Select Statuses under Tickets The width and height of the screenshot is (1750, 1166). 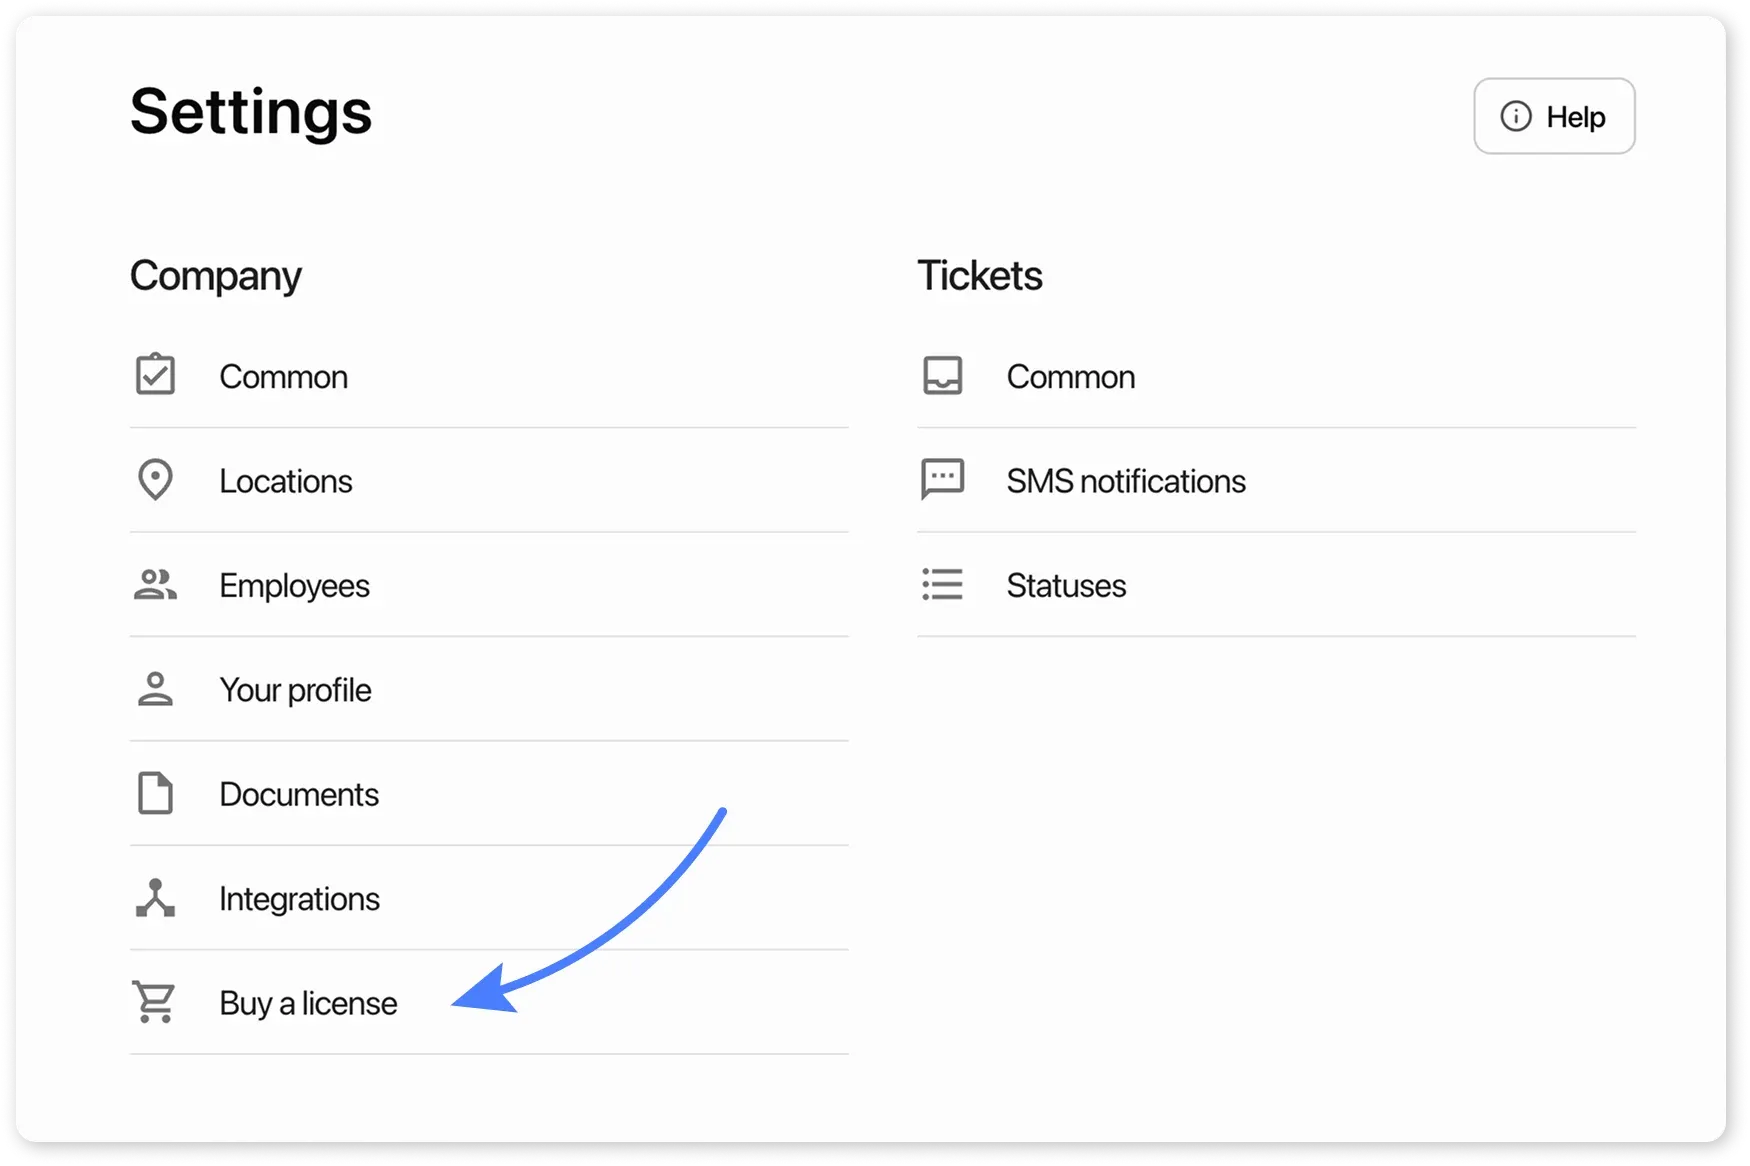coord(1066,586)
